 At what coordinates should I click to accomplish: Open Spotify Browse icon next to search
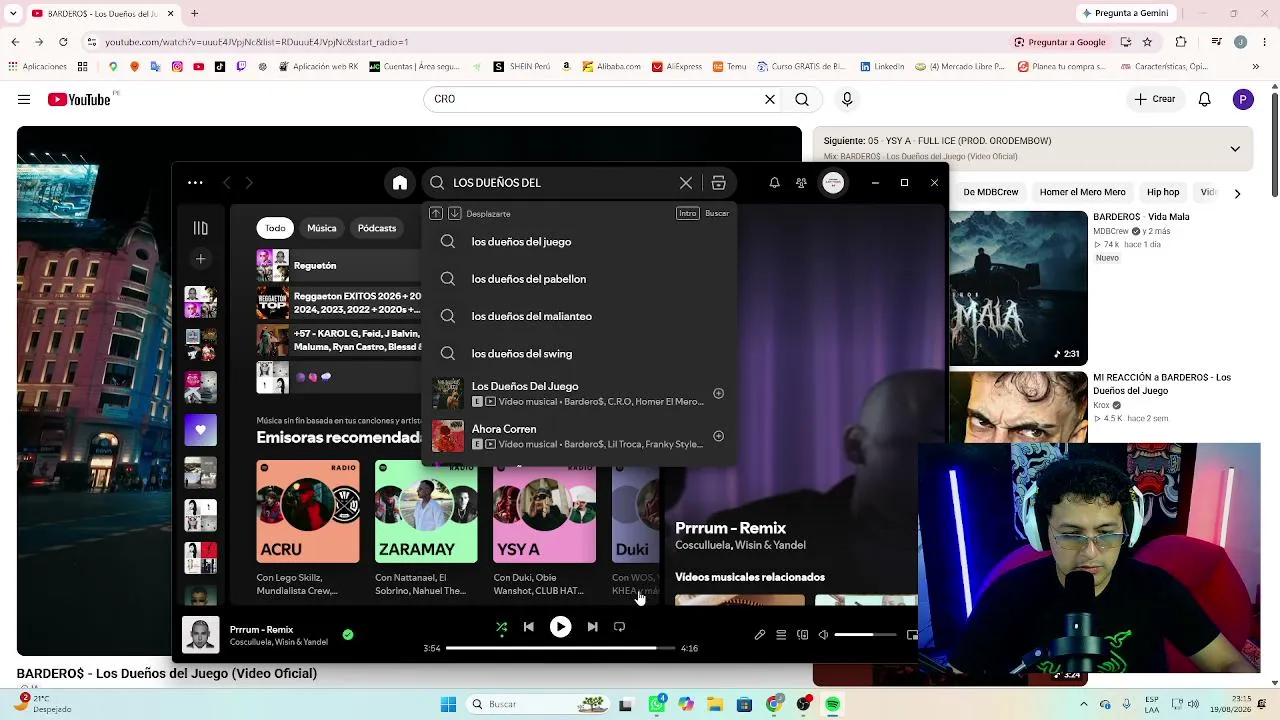[718, 183]
